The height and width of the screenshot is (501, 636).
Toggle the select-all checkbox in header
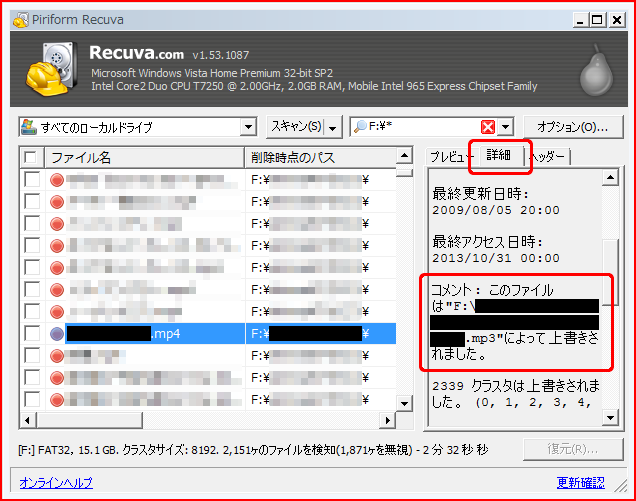30,157
